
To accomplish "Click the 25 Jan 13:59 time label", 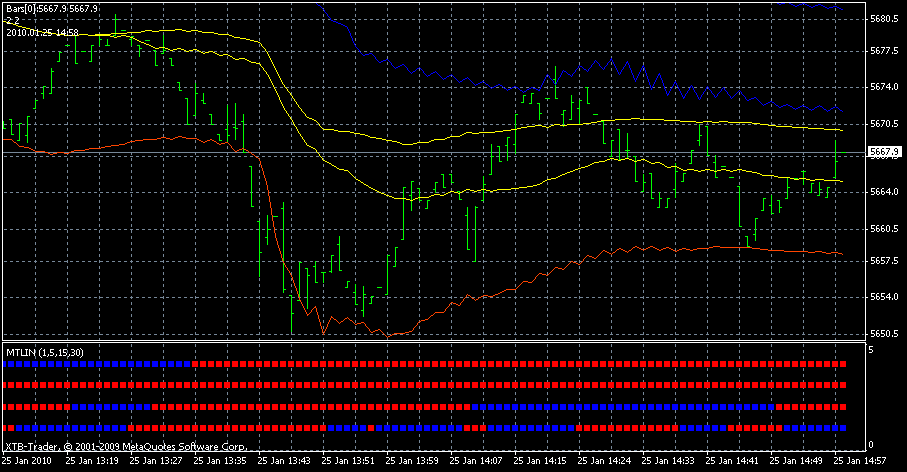I will tap(412, 461).
